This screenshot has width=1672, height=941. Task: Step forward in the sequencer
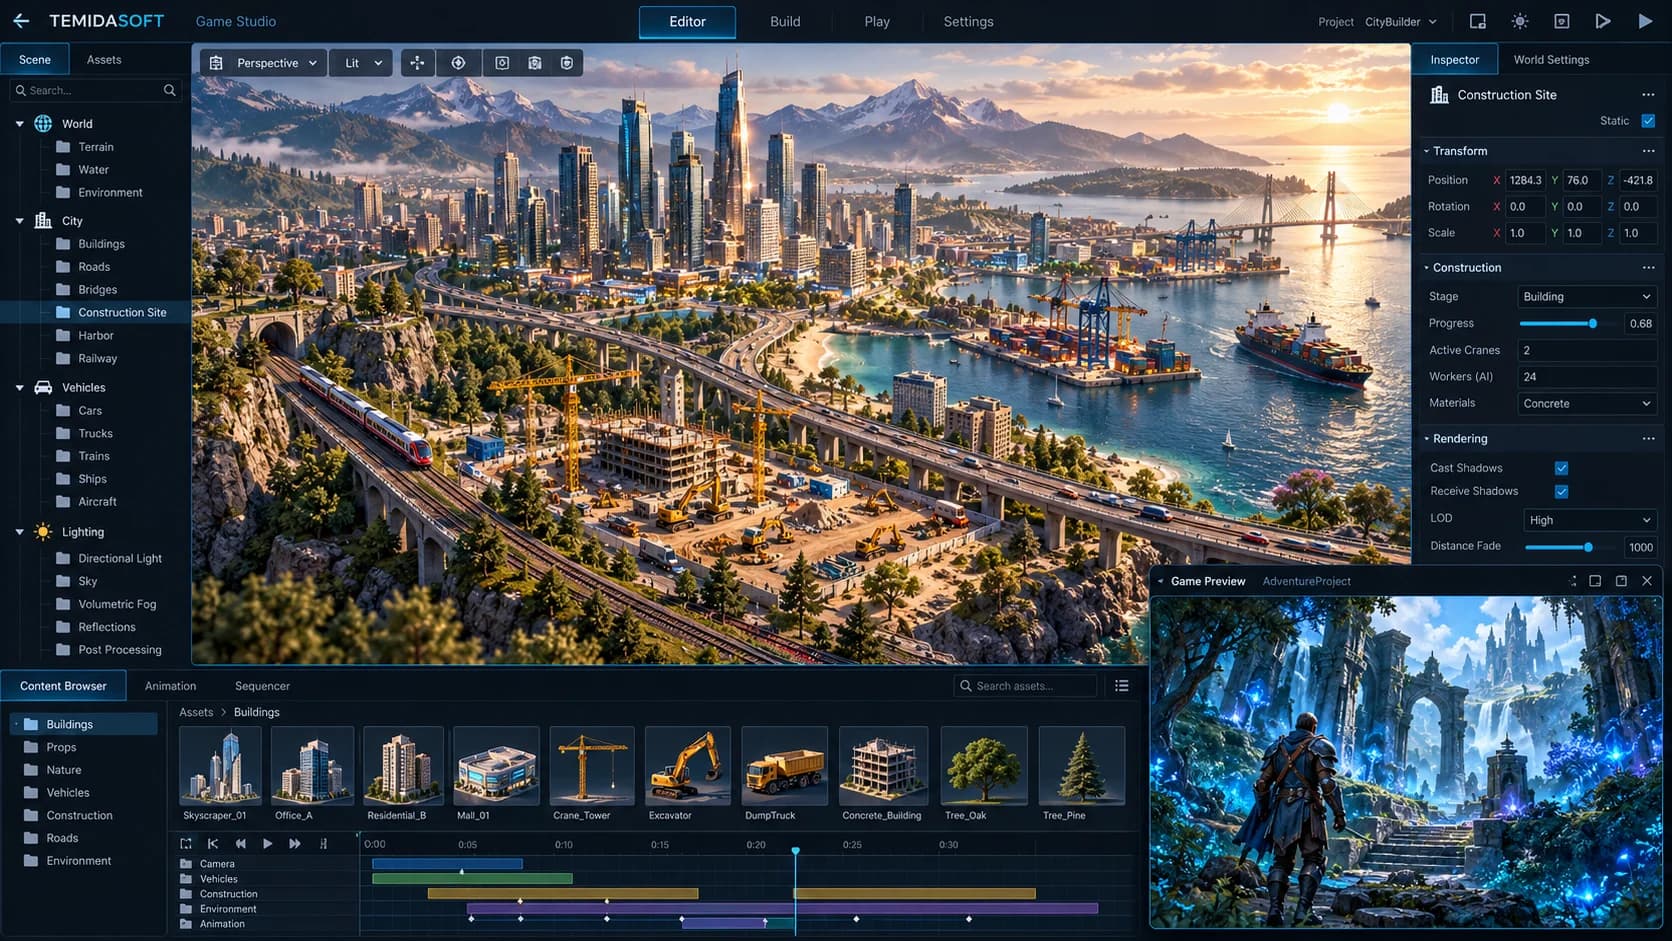tap(295, 844)
